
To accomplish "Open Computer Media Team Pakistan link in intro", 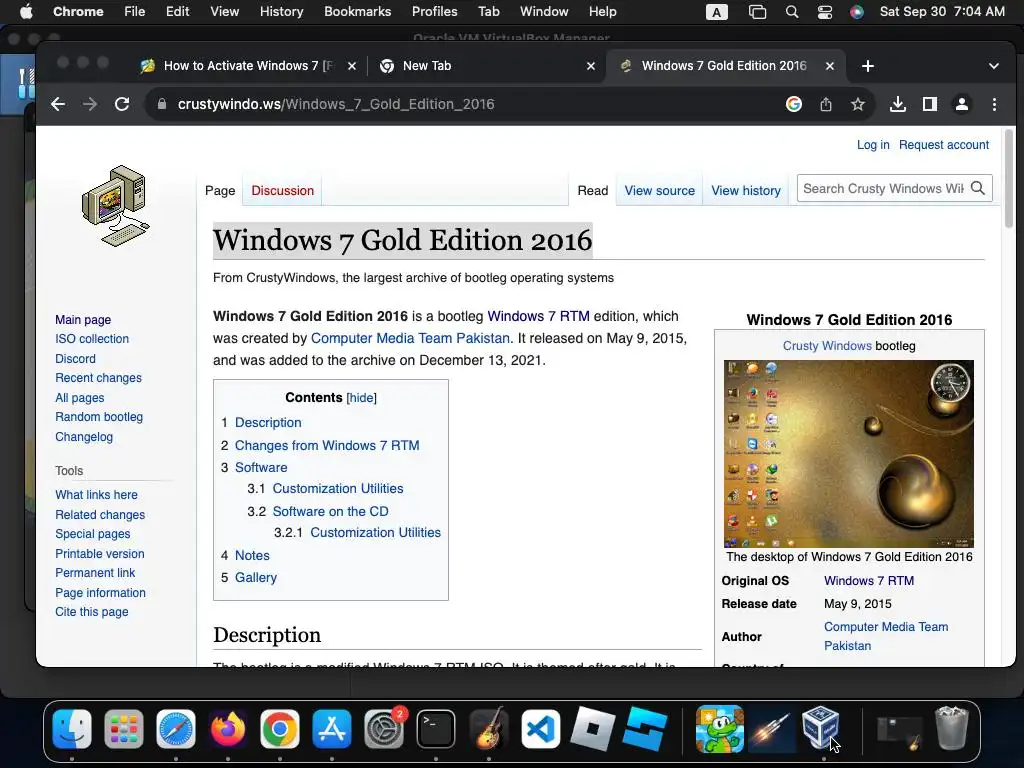I will click(x=410, y=338).
